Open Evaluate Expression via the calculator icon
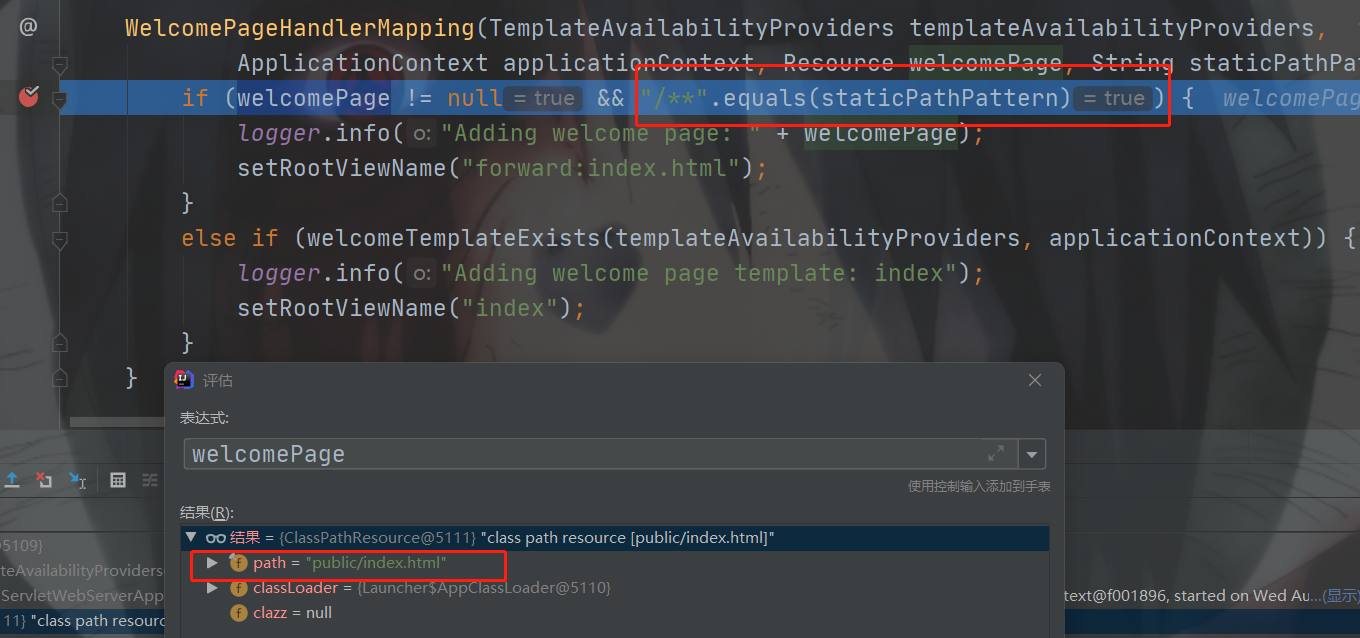The image size is (1360, 638). (118, 481)
